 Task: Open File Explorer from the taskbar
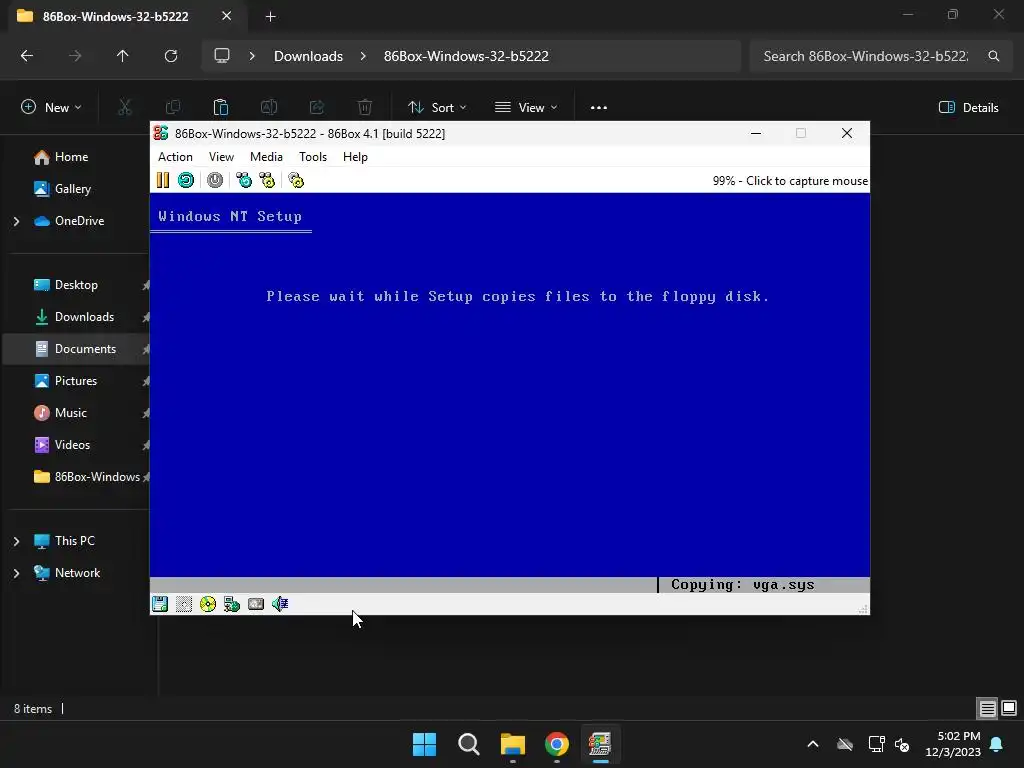tap(513, 744)
